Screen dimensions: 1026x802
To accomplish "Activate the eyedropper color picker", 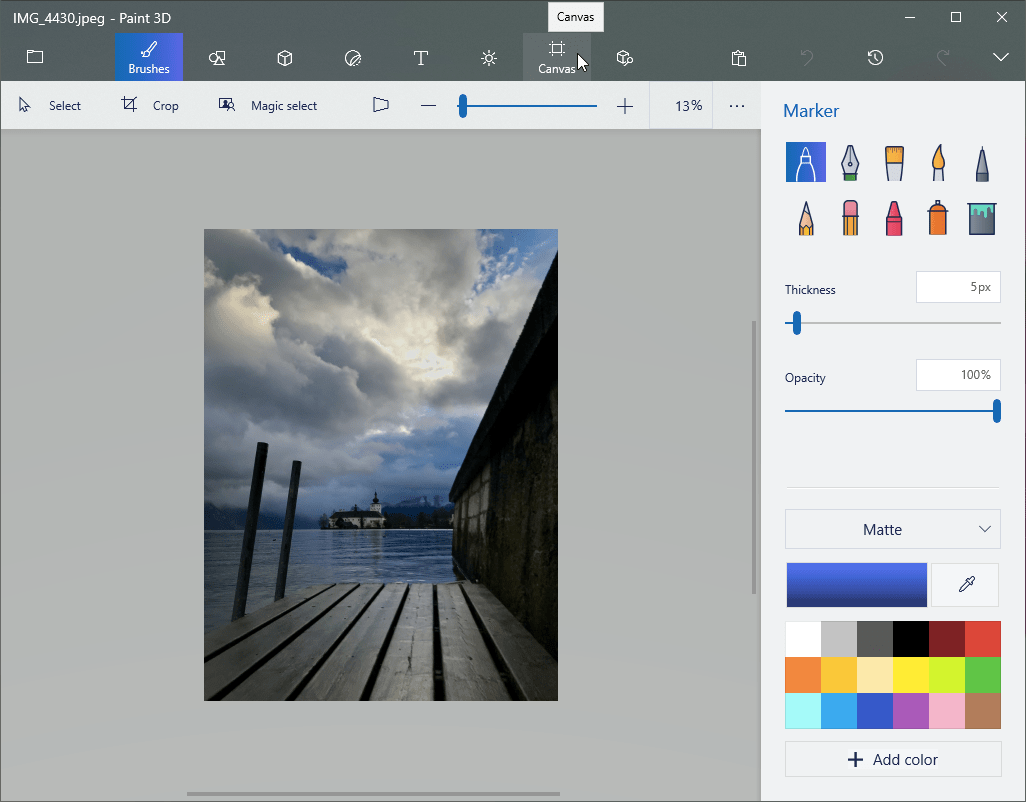I will tap(966, 585).
